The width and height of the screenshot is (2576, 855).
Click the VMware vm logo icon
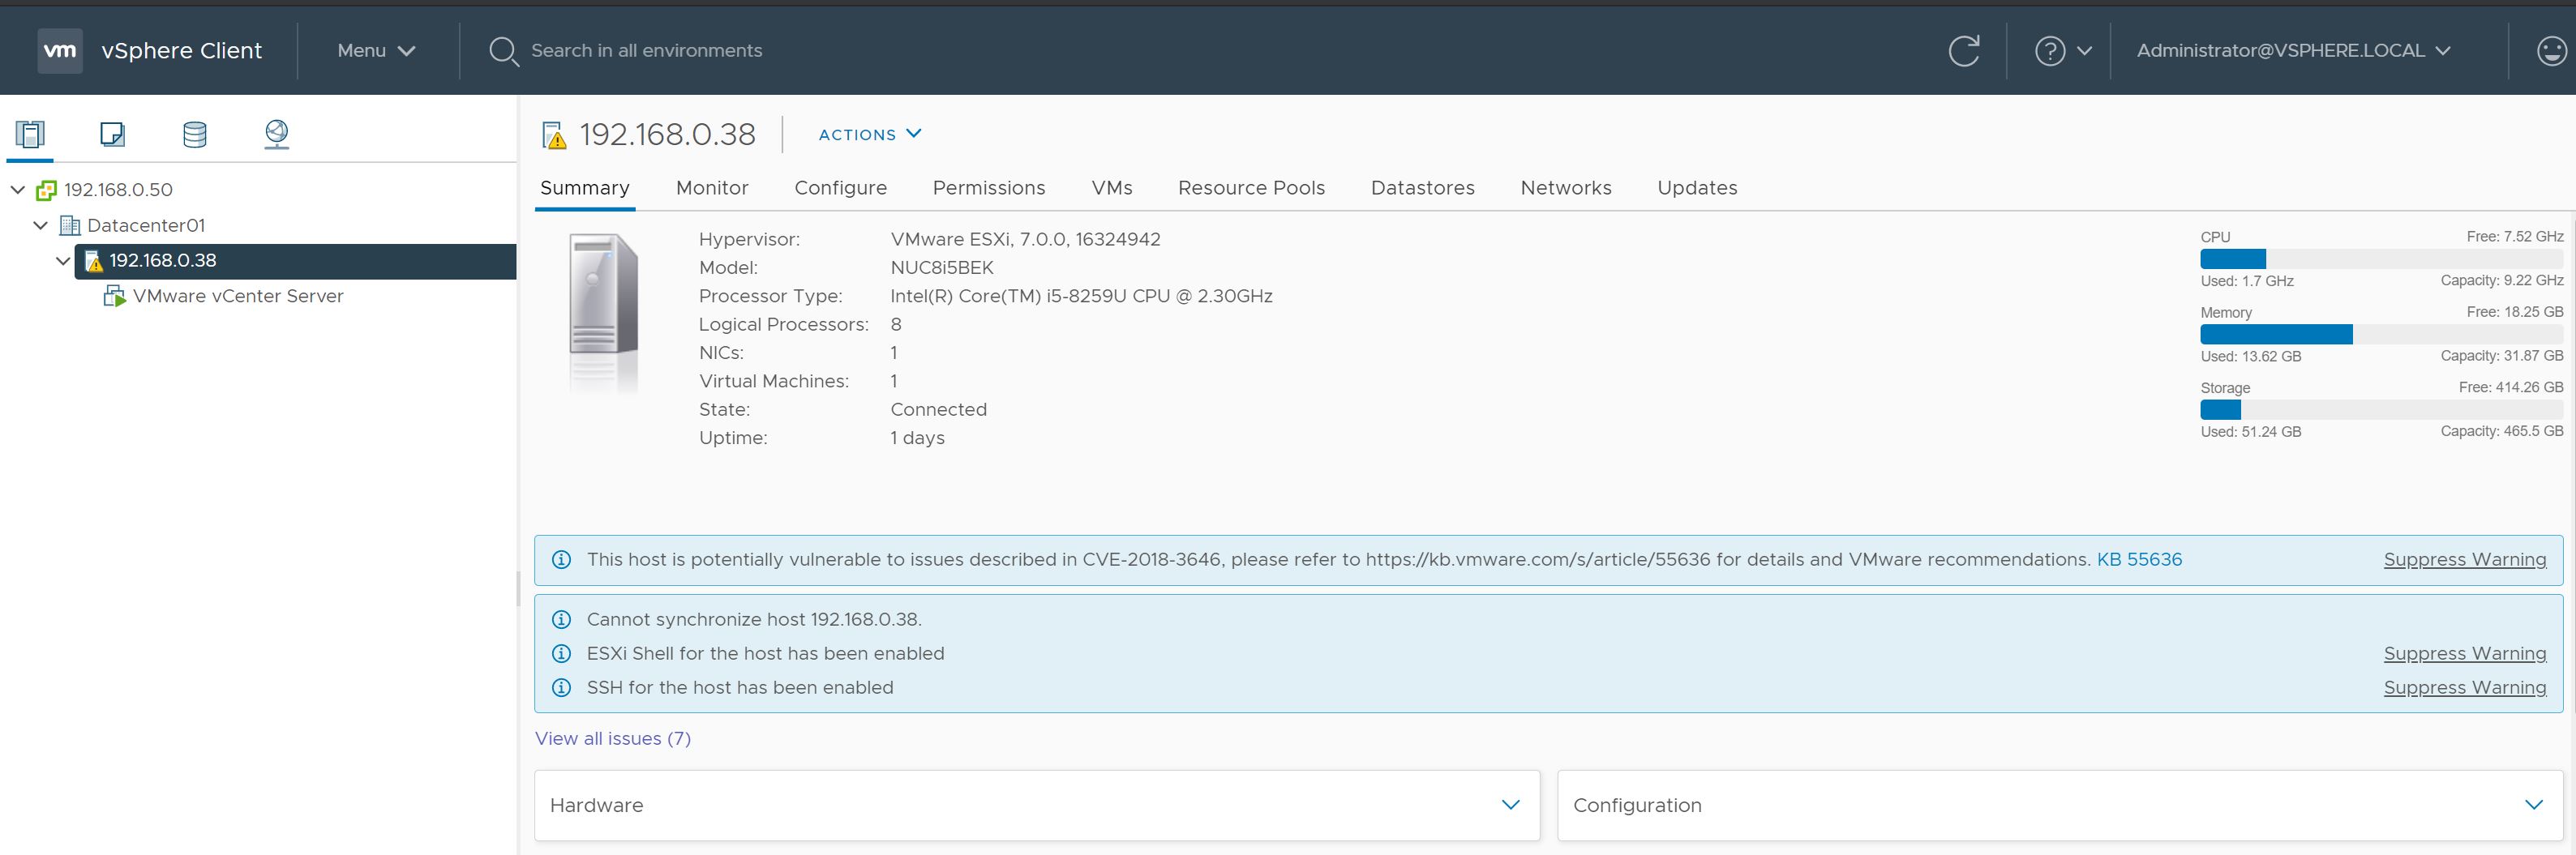click(x=60, y=50)
